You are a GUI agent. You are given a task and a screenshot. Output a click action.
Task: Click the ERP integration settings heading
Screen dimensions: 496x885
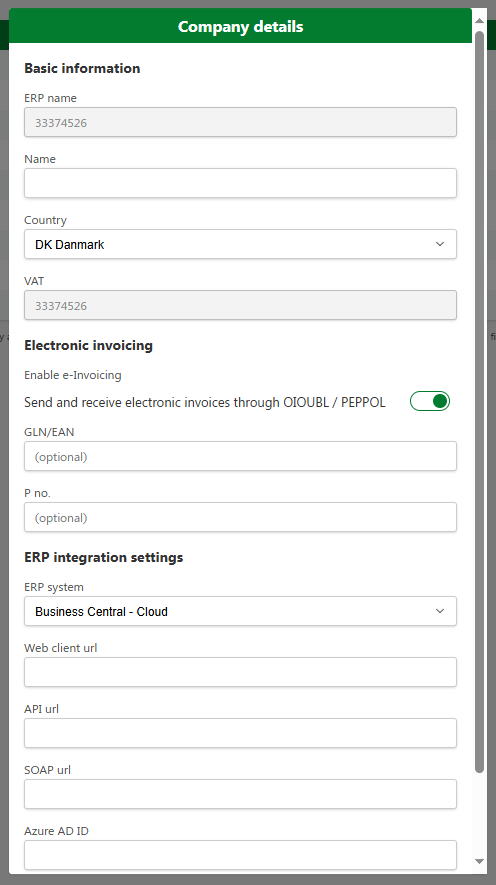[x=104, y=558]
